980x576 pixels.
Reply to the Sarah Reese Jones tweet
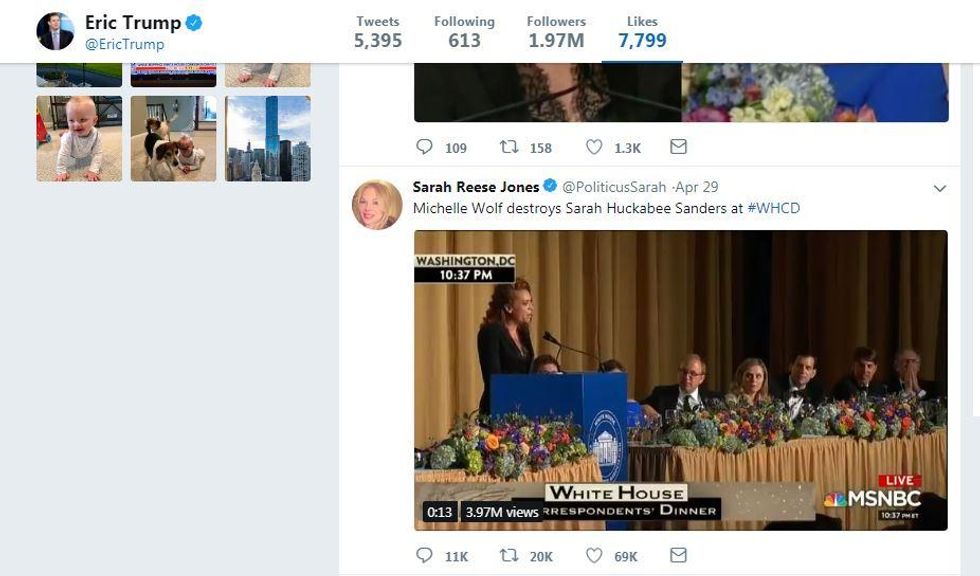(x=424, y=556)
